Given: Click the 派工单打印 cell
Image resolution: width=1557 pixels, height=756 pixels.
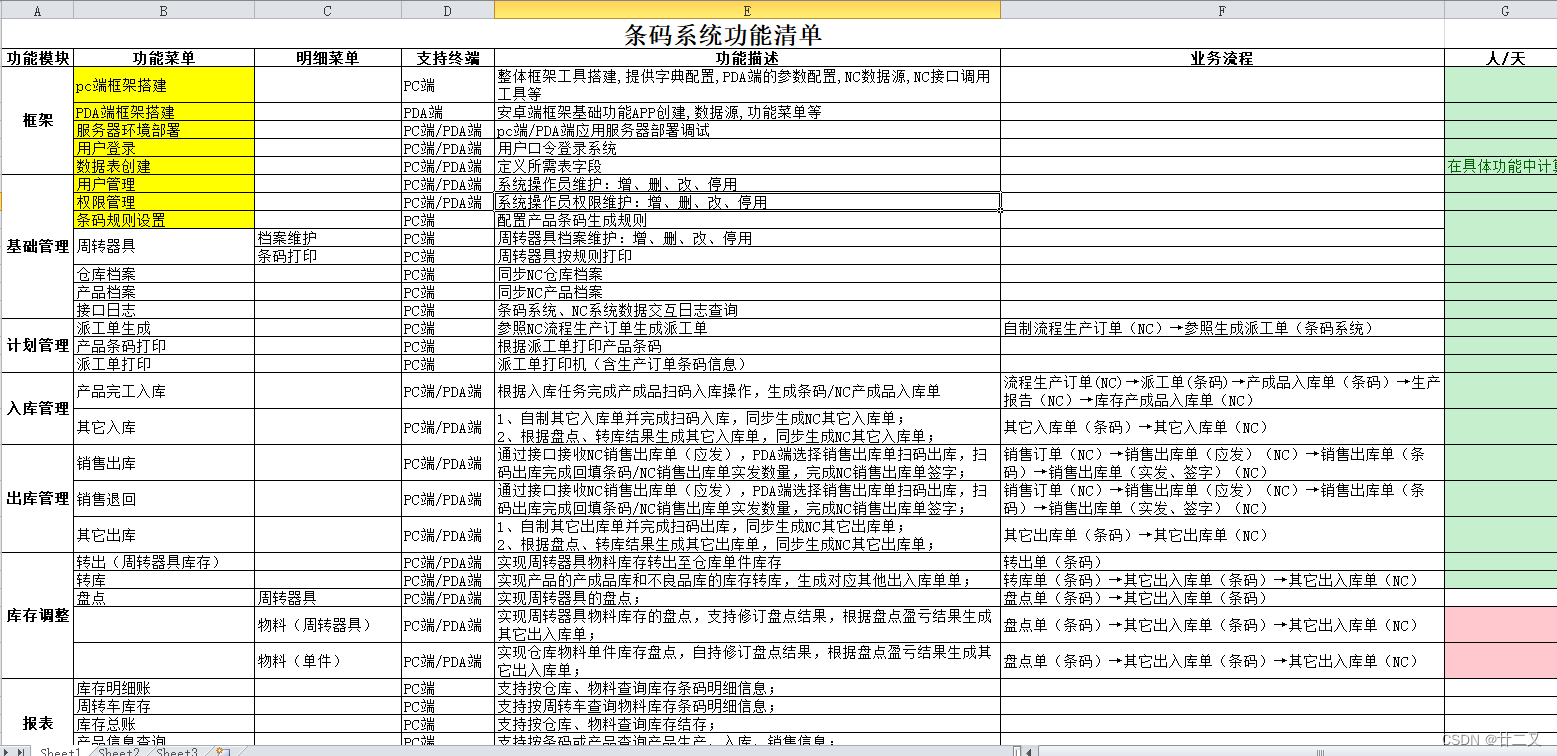Looking at the screenshot, I should point(164,364).
